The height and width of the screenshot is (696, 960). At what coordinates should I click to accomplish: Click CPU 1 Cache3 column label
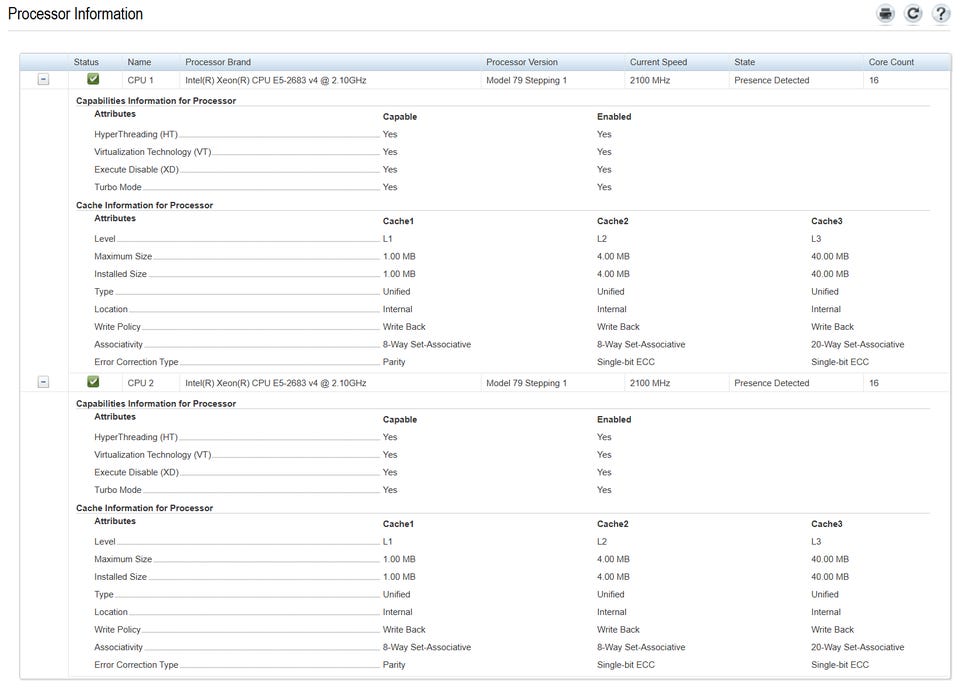[827, 221]
